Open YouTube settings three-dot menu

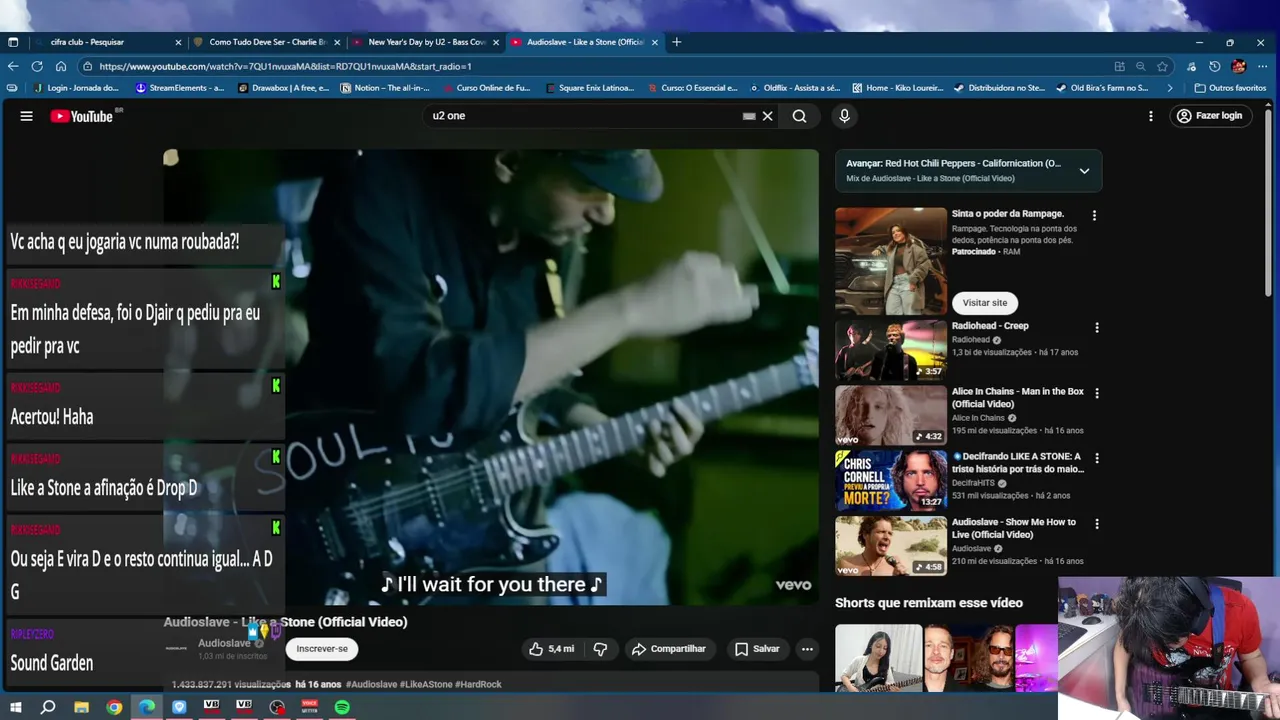(x=1152, y=116)
